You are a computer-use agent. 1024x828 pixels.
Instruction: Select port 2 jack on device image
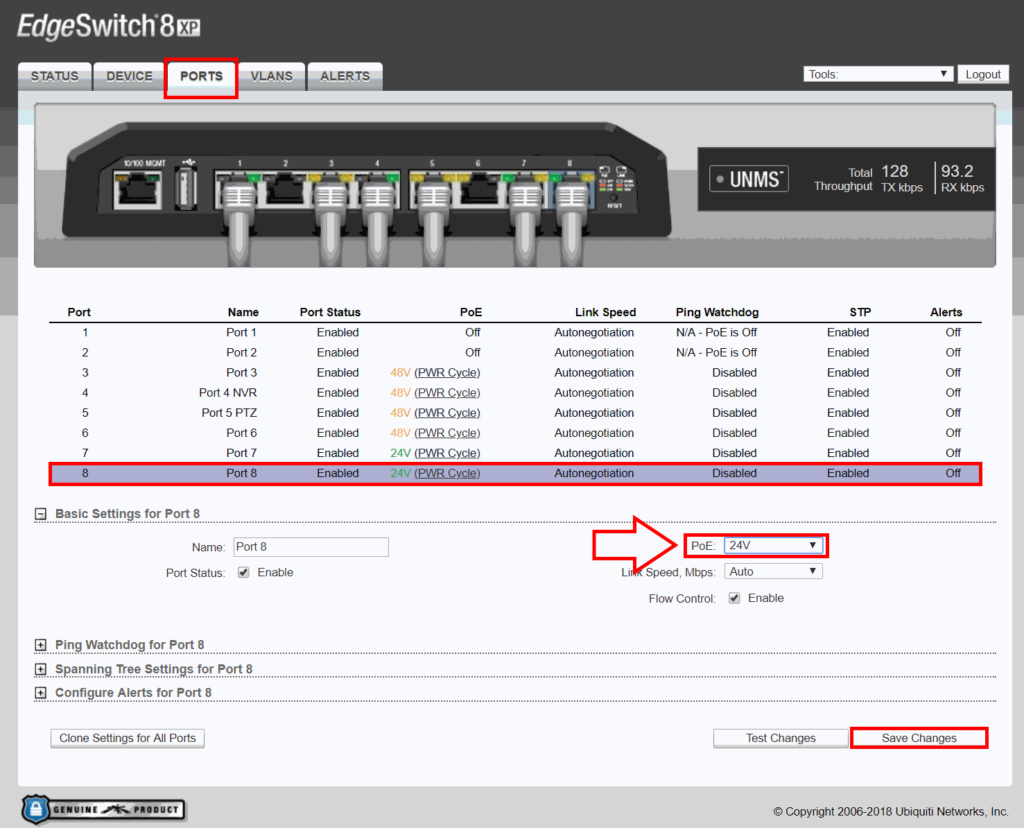(x=284, y=189)
